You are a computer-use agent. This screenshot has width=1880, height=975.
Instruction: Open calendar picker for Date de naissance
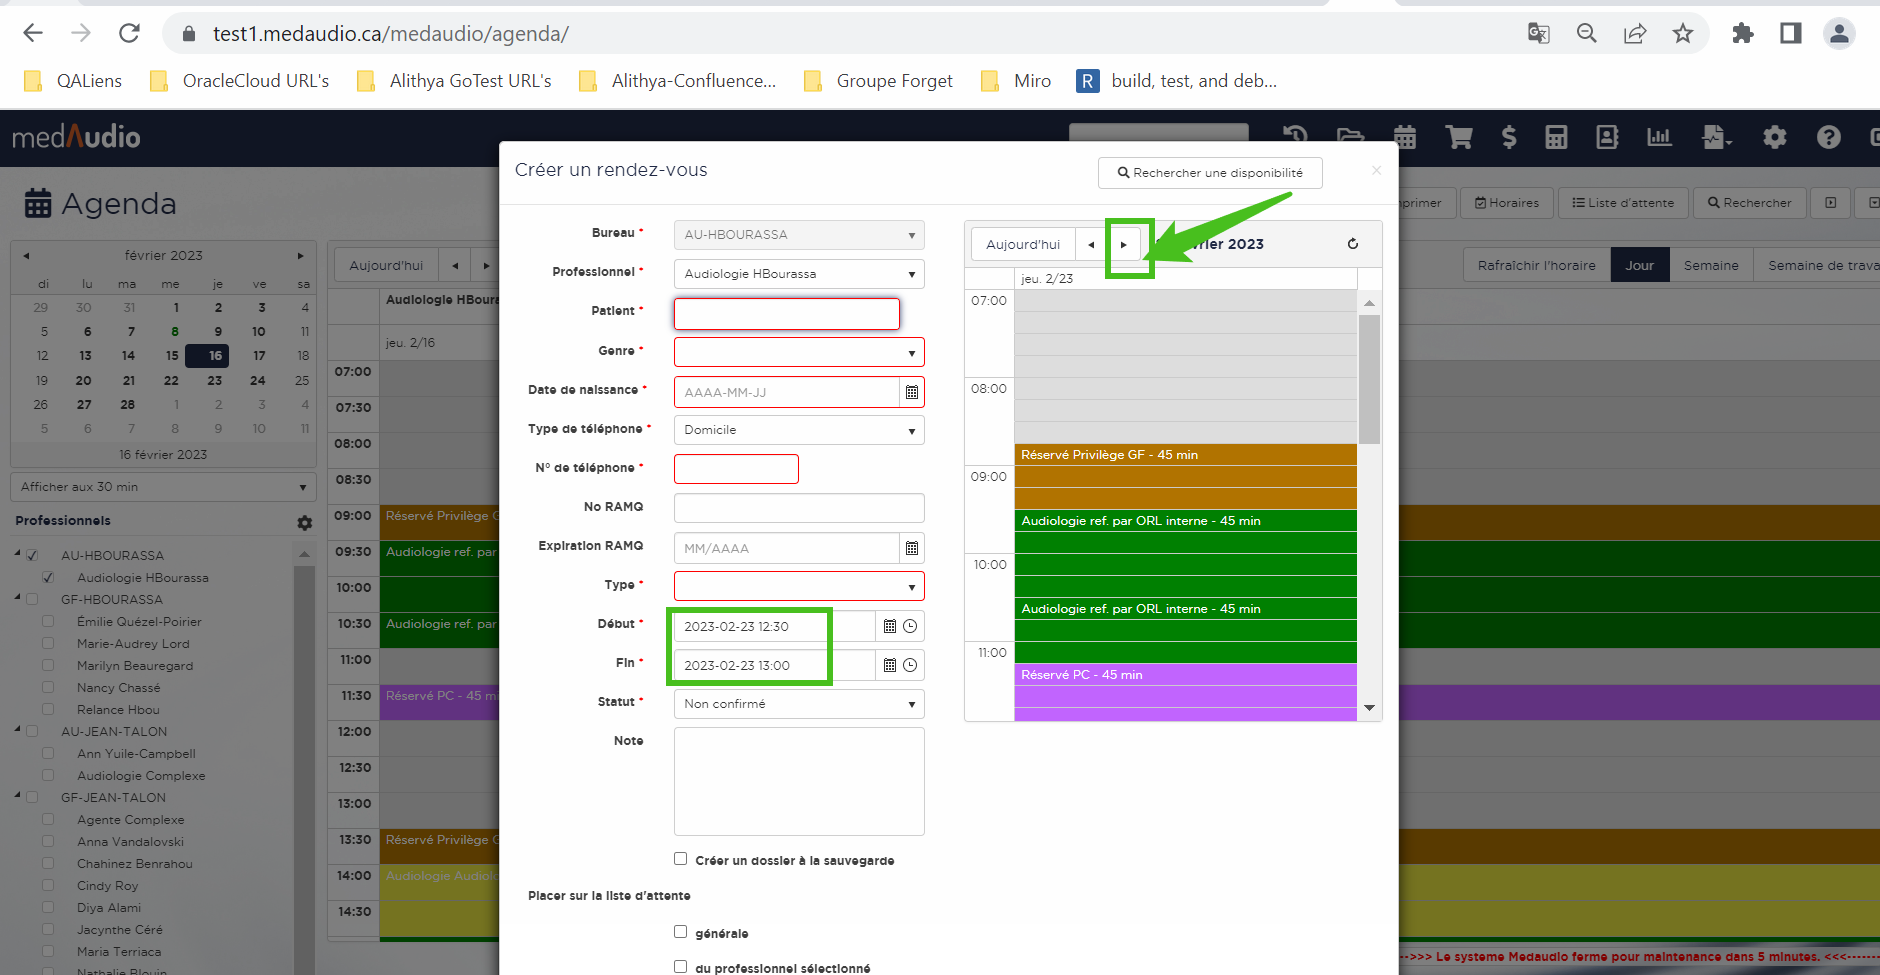pos(911,393)
